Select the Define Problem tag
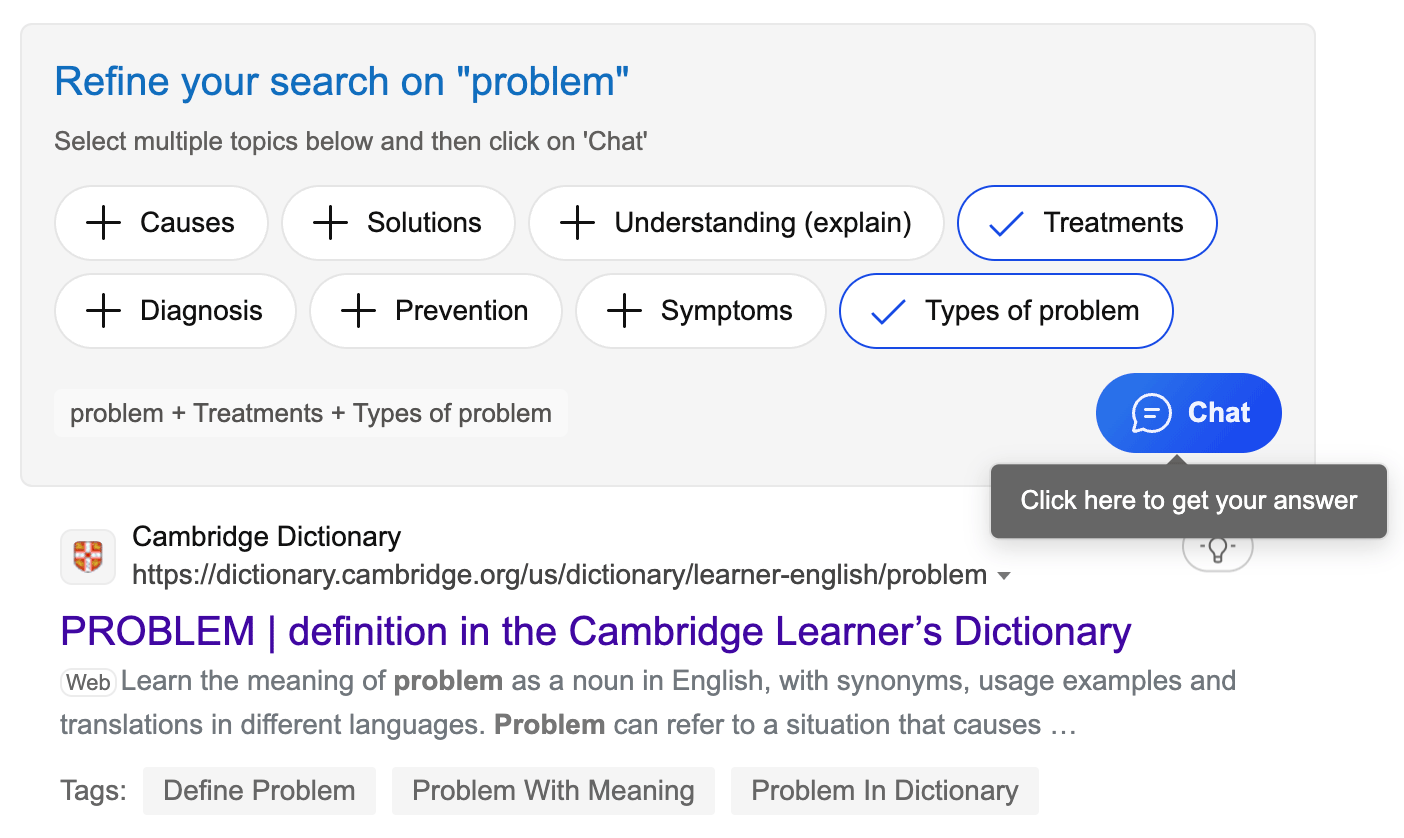The width and height of the screenshot is (1404, 838). [259, 791]
